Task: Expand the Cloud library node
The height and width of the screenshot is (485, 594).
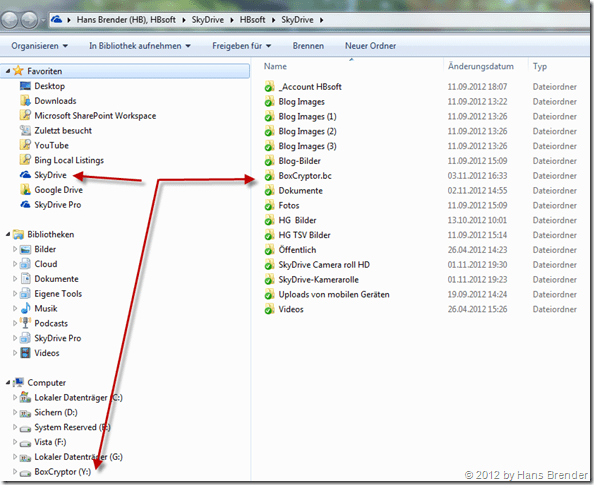Action: point(15,264)
